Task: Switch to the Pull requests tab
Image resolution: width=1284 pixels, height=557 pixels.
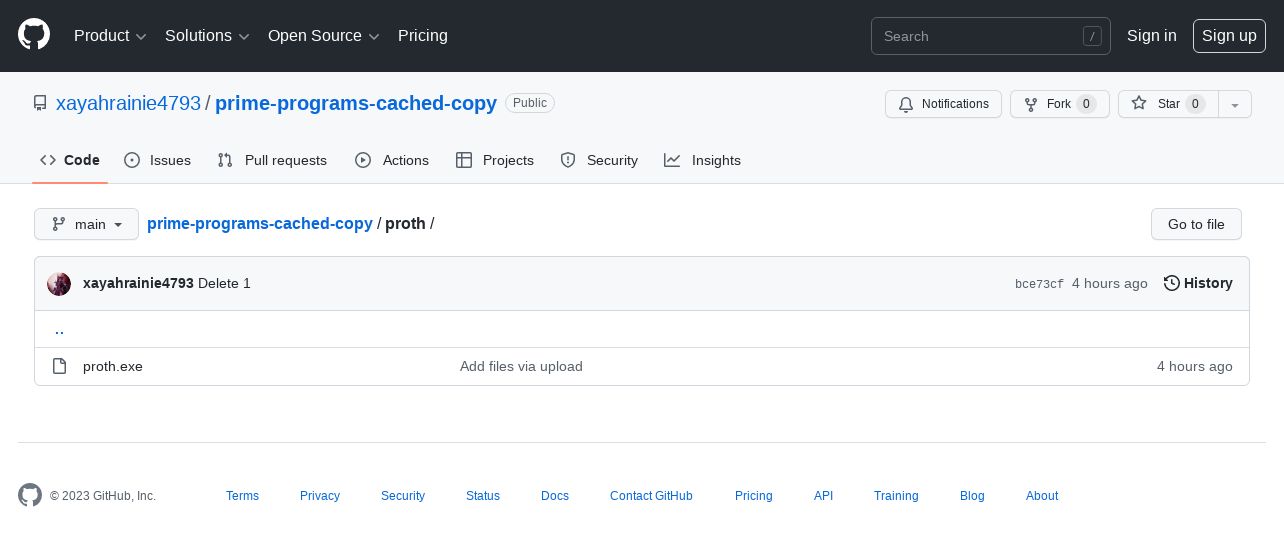Action: pyautogui.click(x=272, y=160)
